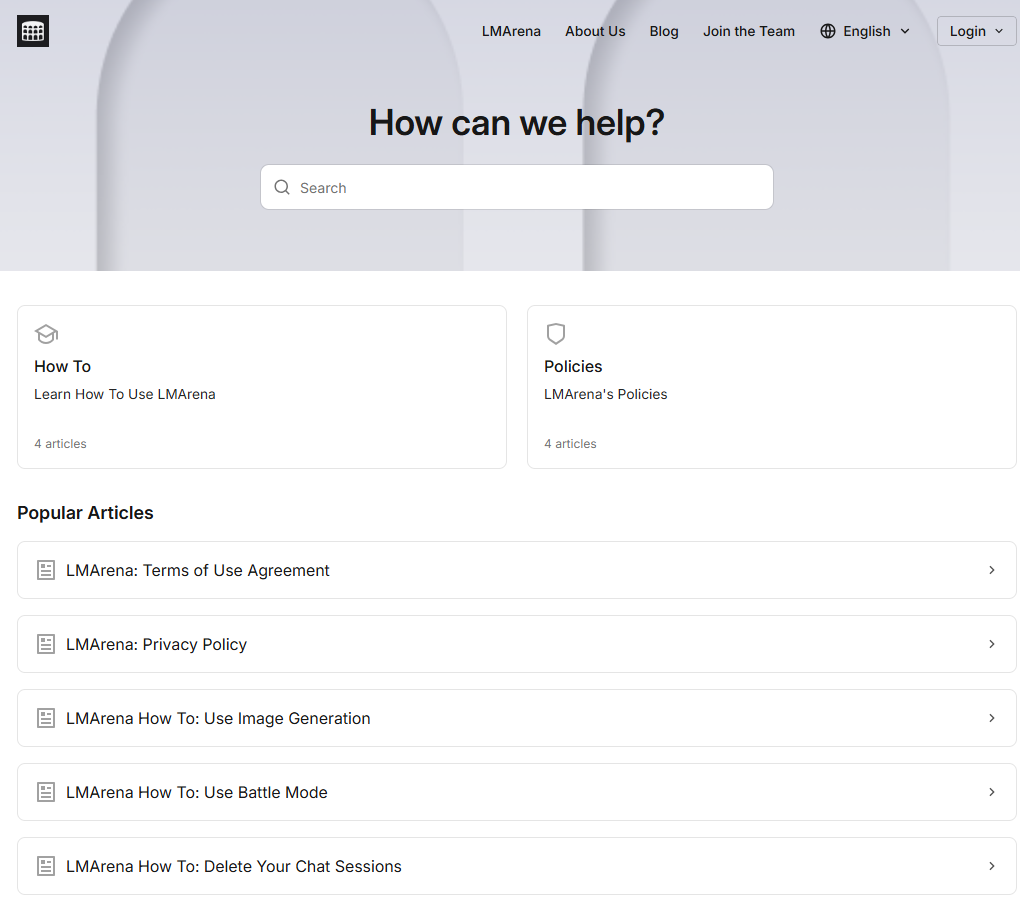Click the shield Policies icon
Screen dimensions: 1020x912
(x=556, y=334)
